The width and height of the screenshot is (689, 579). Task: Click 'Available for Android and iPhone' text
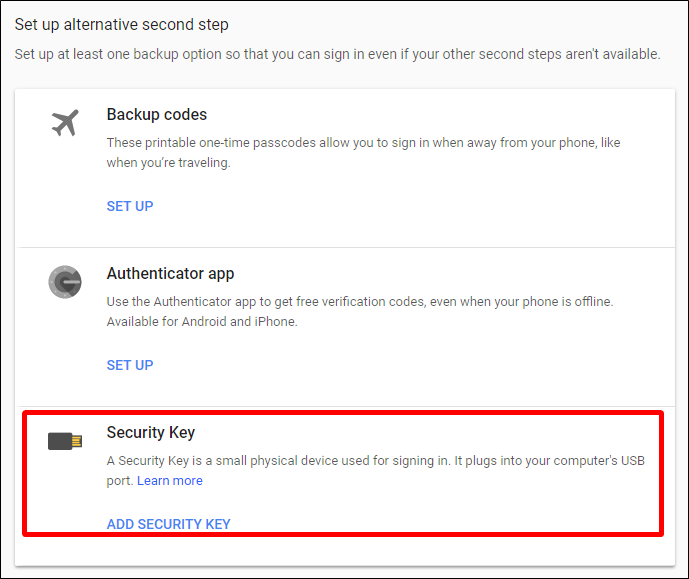202,322
